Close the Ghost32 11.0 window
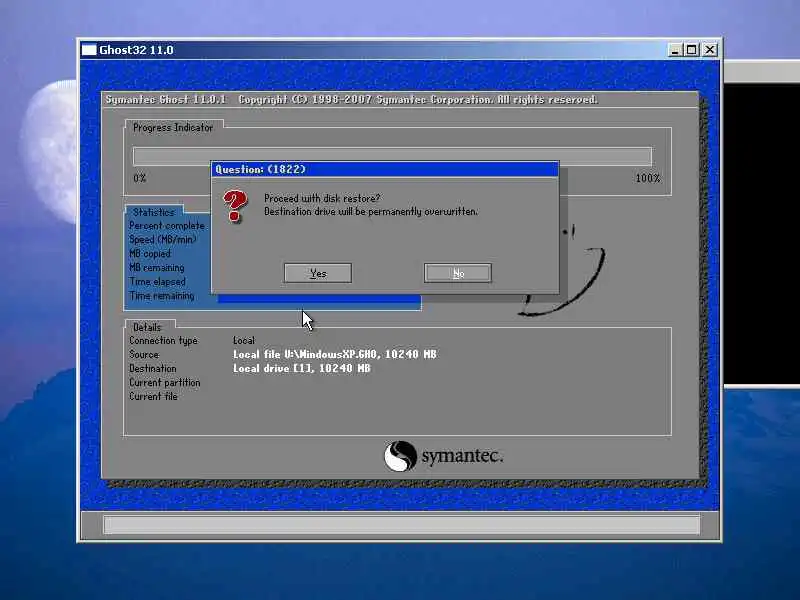 pos(710,49)
